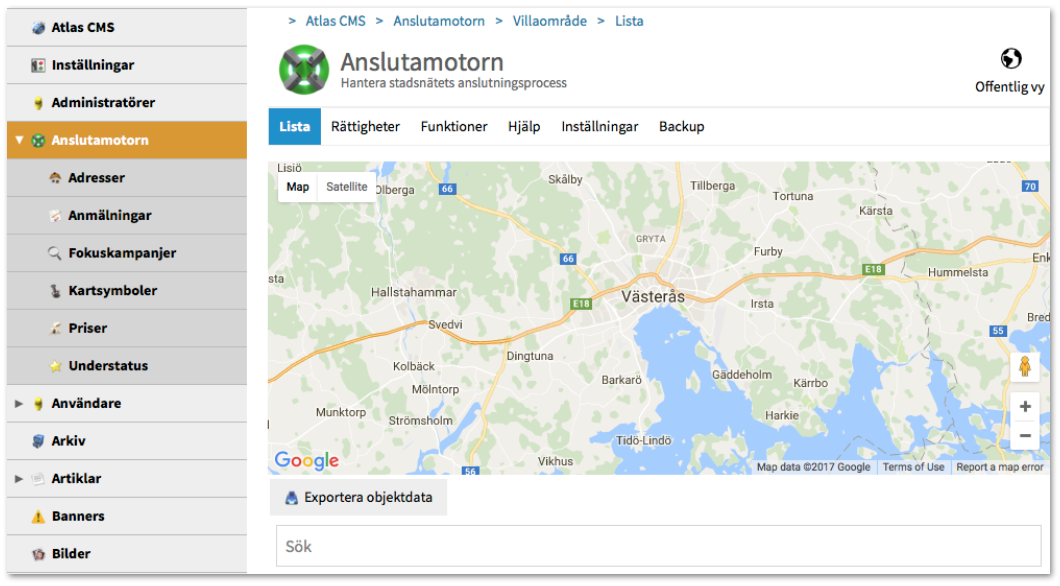Open the Backup tab

tap(681, 126)
